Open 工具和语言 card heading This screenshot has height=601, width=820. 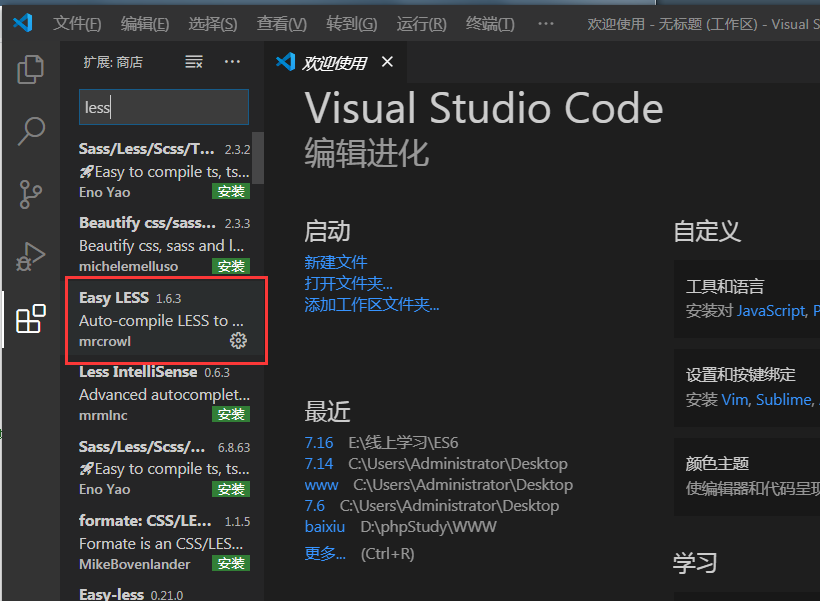click(725, 287)
